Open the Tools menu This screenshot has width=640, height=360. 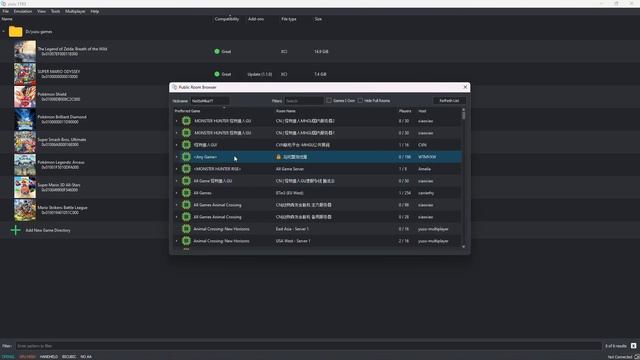tap(55, 11)
